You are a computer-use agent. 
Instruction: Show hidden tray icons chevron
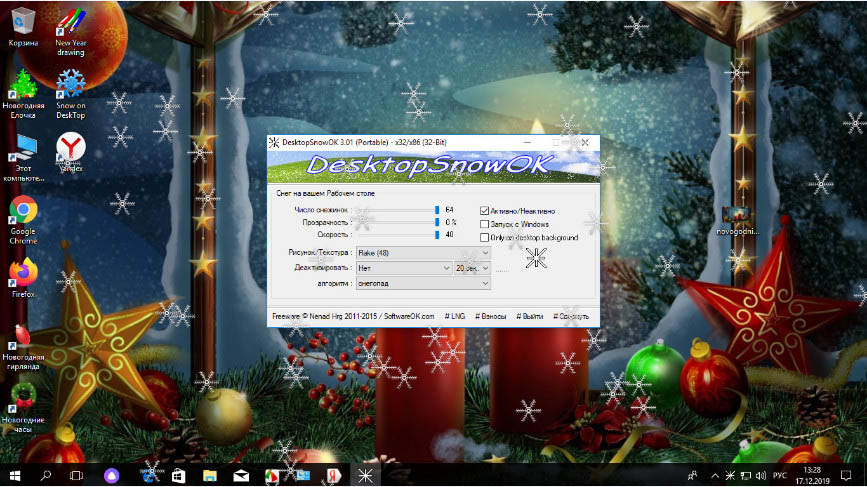coord(715,475)
